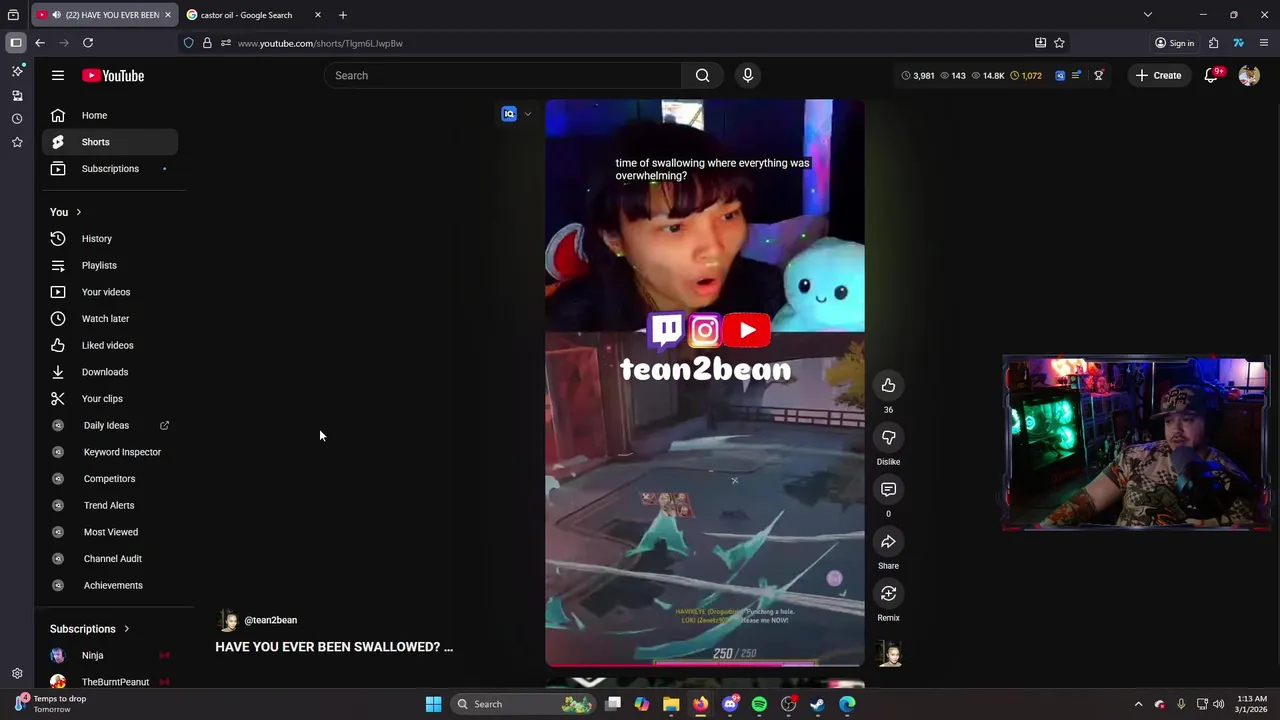The width and height of the screenshot is (1280, 720).
Task: Open account avatar menu in YouTube header
Action: [1249, 75]
